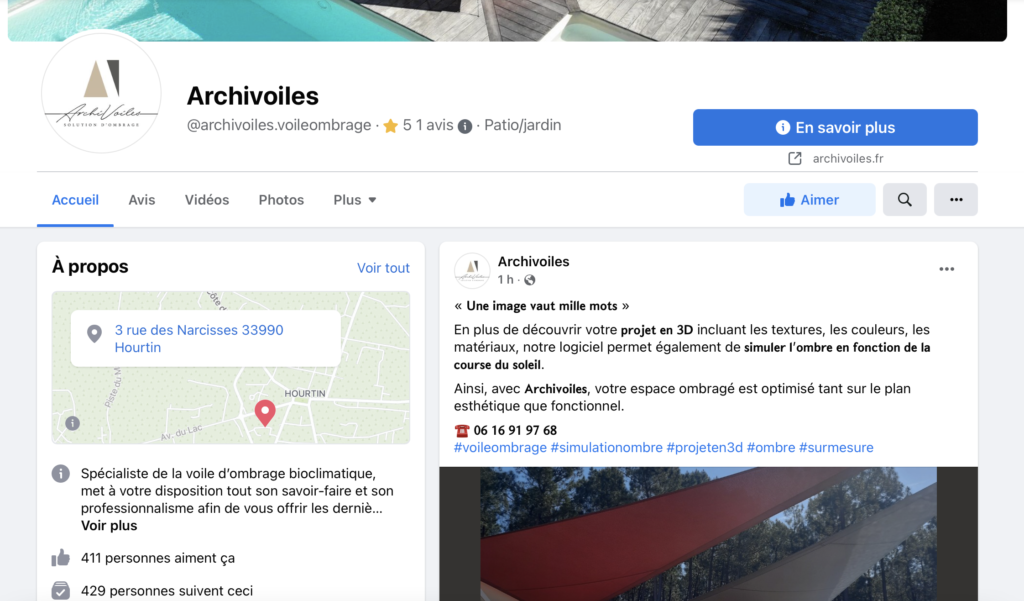Viewport: 1024px width, 601px height.
Task: Like the page with Aimer button
Action: click(x=809, y=200)
